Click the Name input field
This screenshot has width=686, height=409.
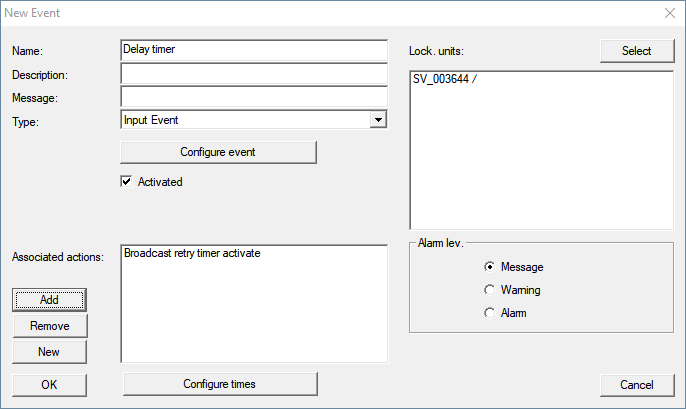[x=253, y=50]
